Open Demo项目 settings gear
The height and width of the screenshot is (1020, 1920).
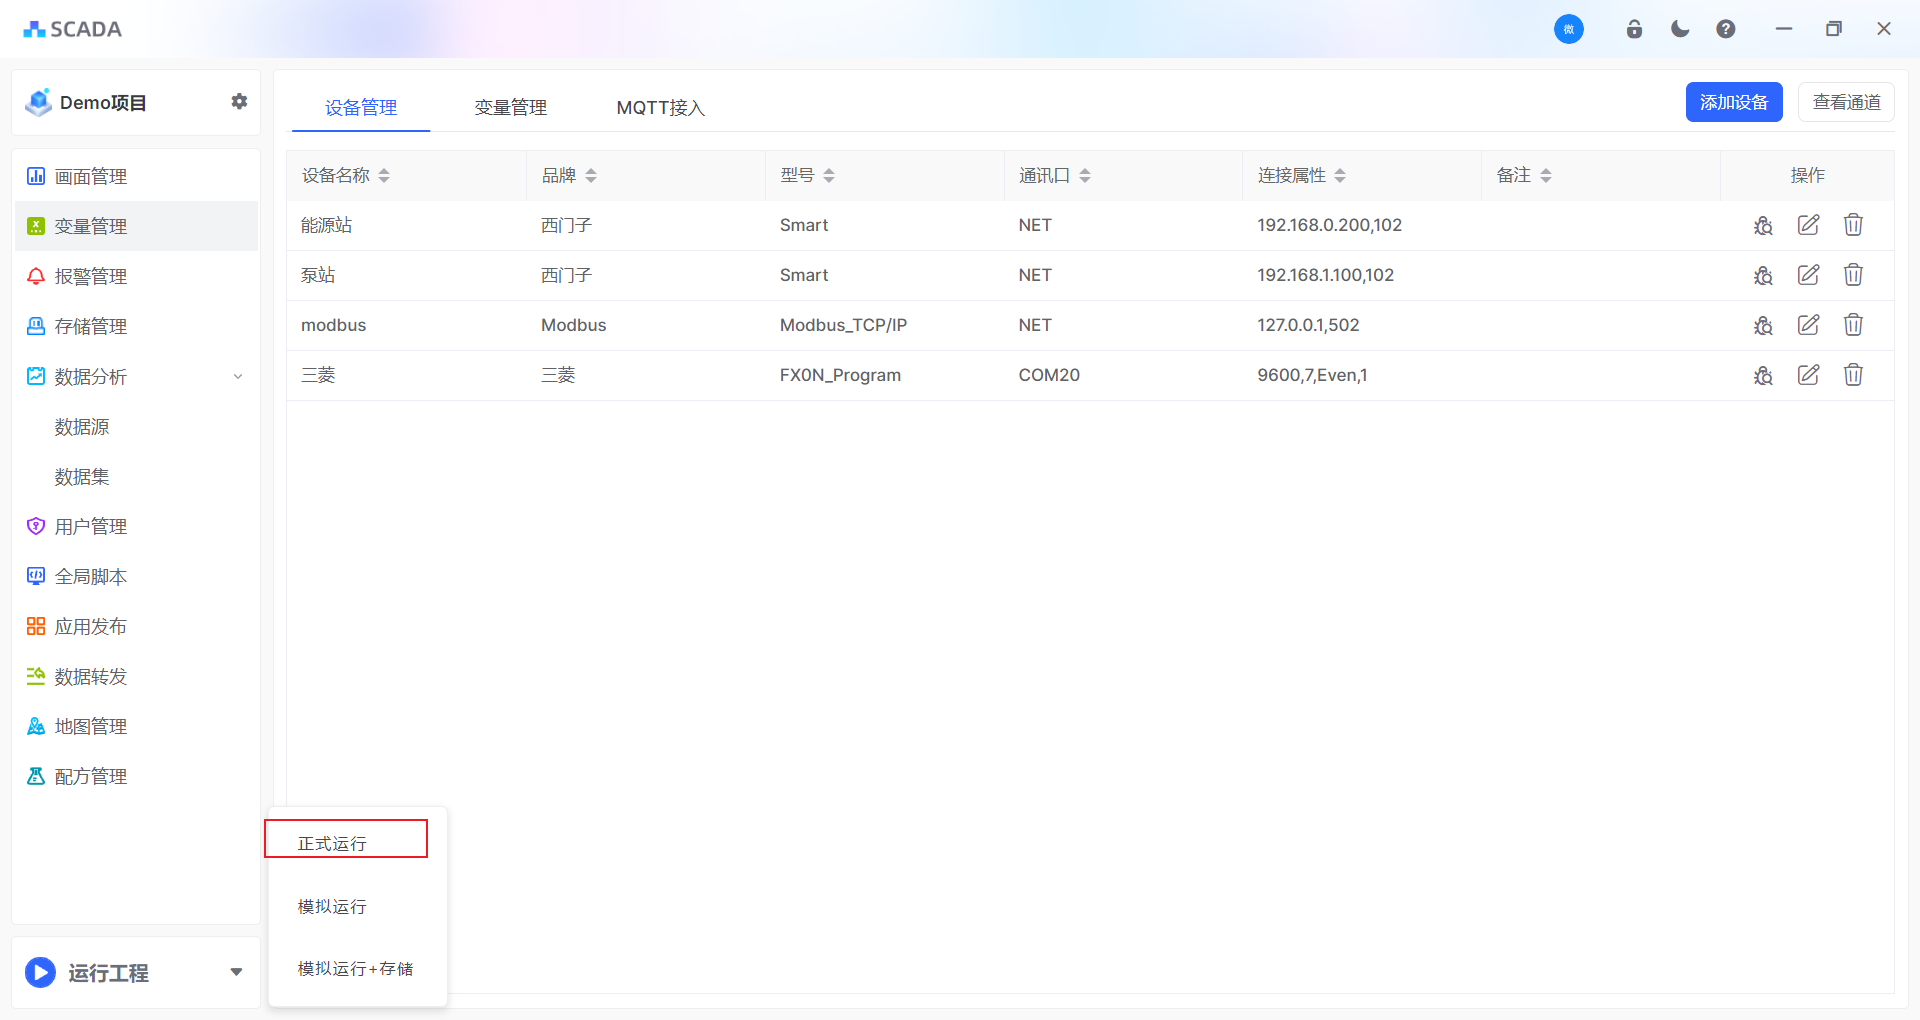tap(239, 102)
